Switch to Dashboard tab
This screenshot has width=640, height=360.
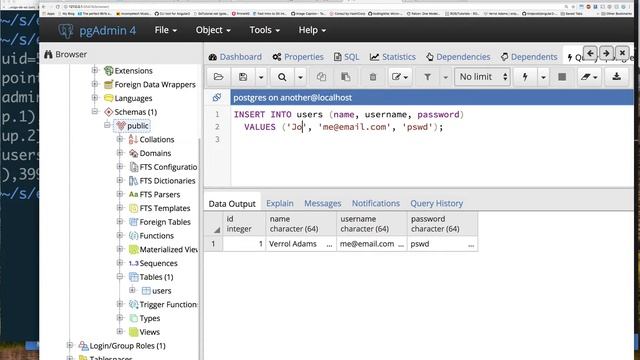pos(235,57)
